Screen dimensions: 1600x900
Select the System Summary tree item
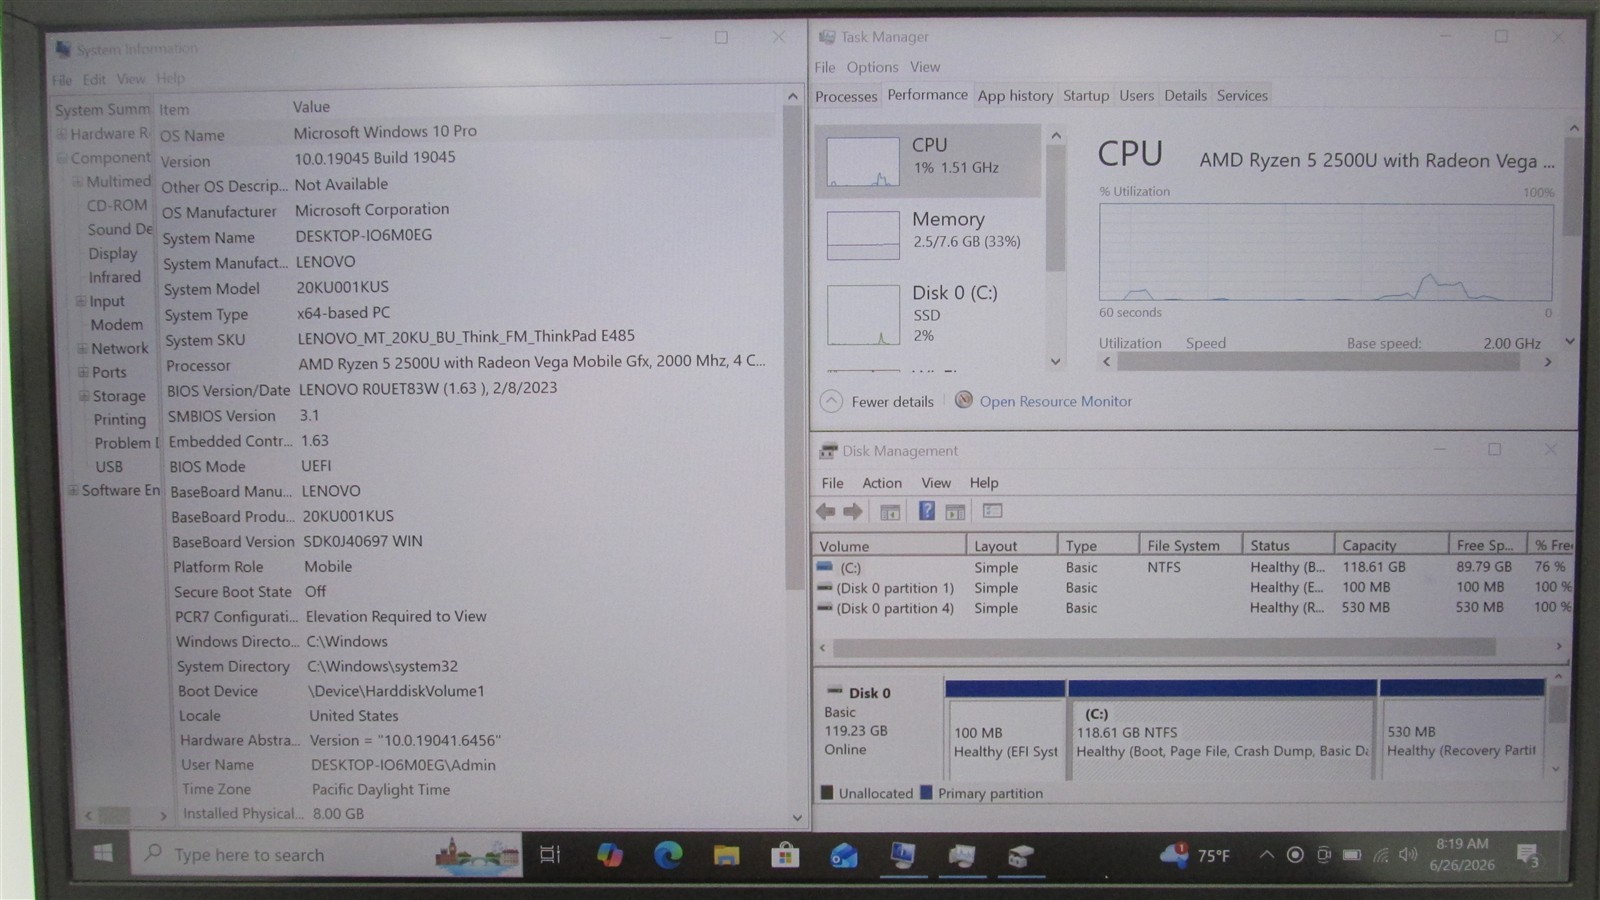pyautogui.click(x=102, y=110)
